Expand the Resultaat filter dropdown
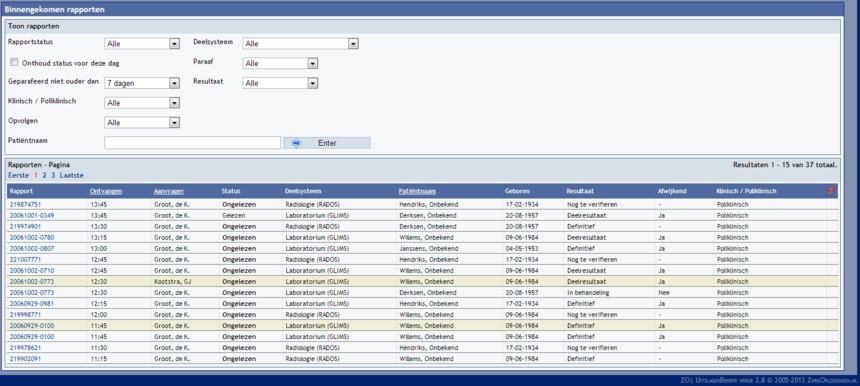860x386 pixels. click(280, 83)
